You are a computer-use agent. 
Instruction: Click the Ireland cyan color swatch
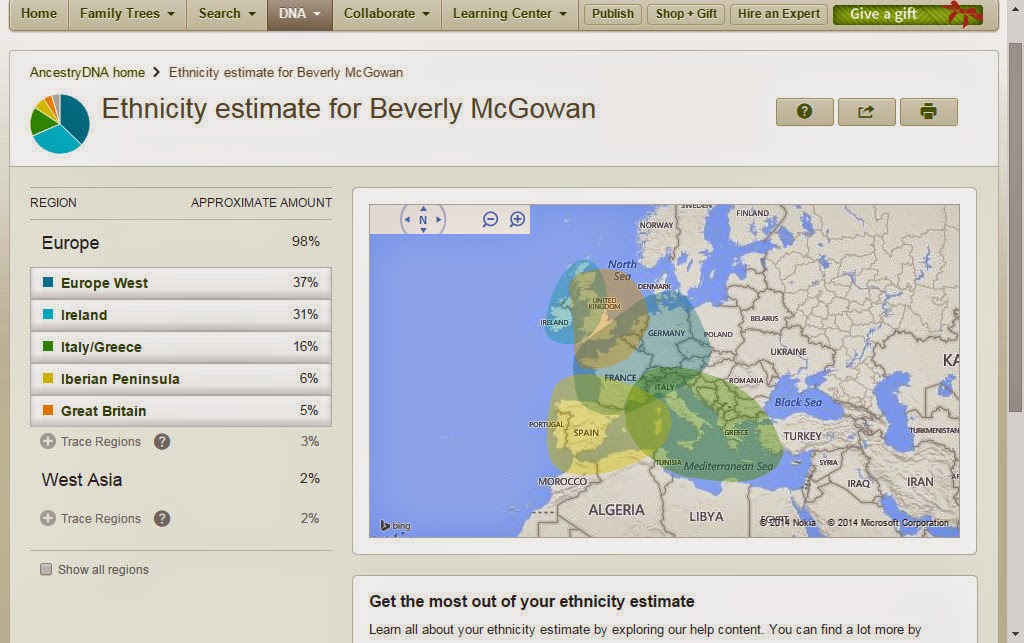coord(48,314)
